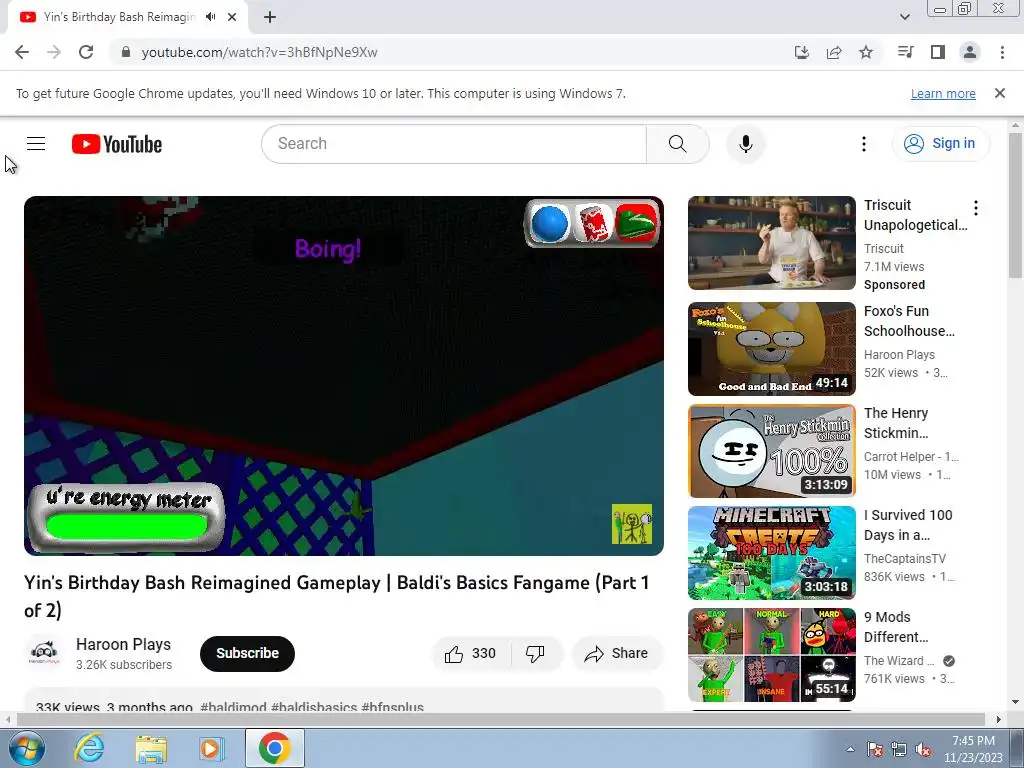Reload the YouTube page

[86, 52]
